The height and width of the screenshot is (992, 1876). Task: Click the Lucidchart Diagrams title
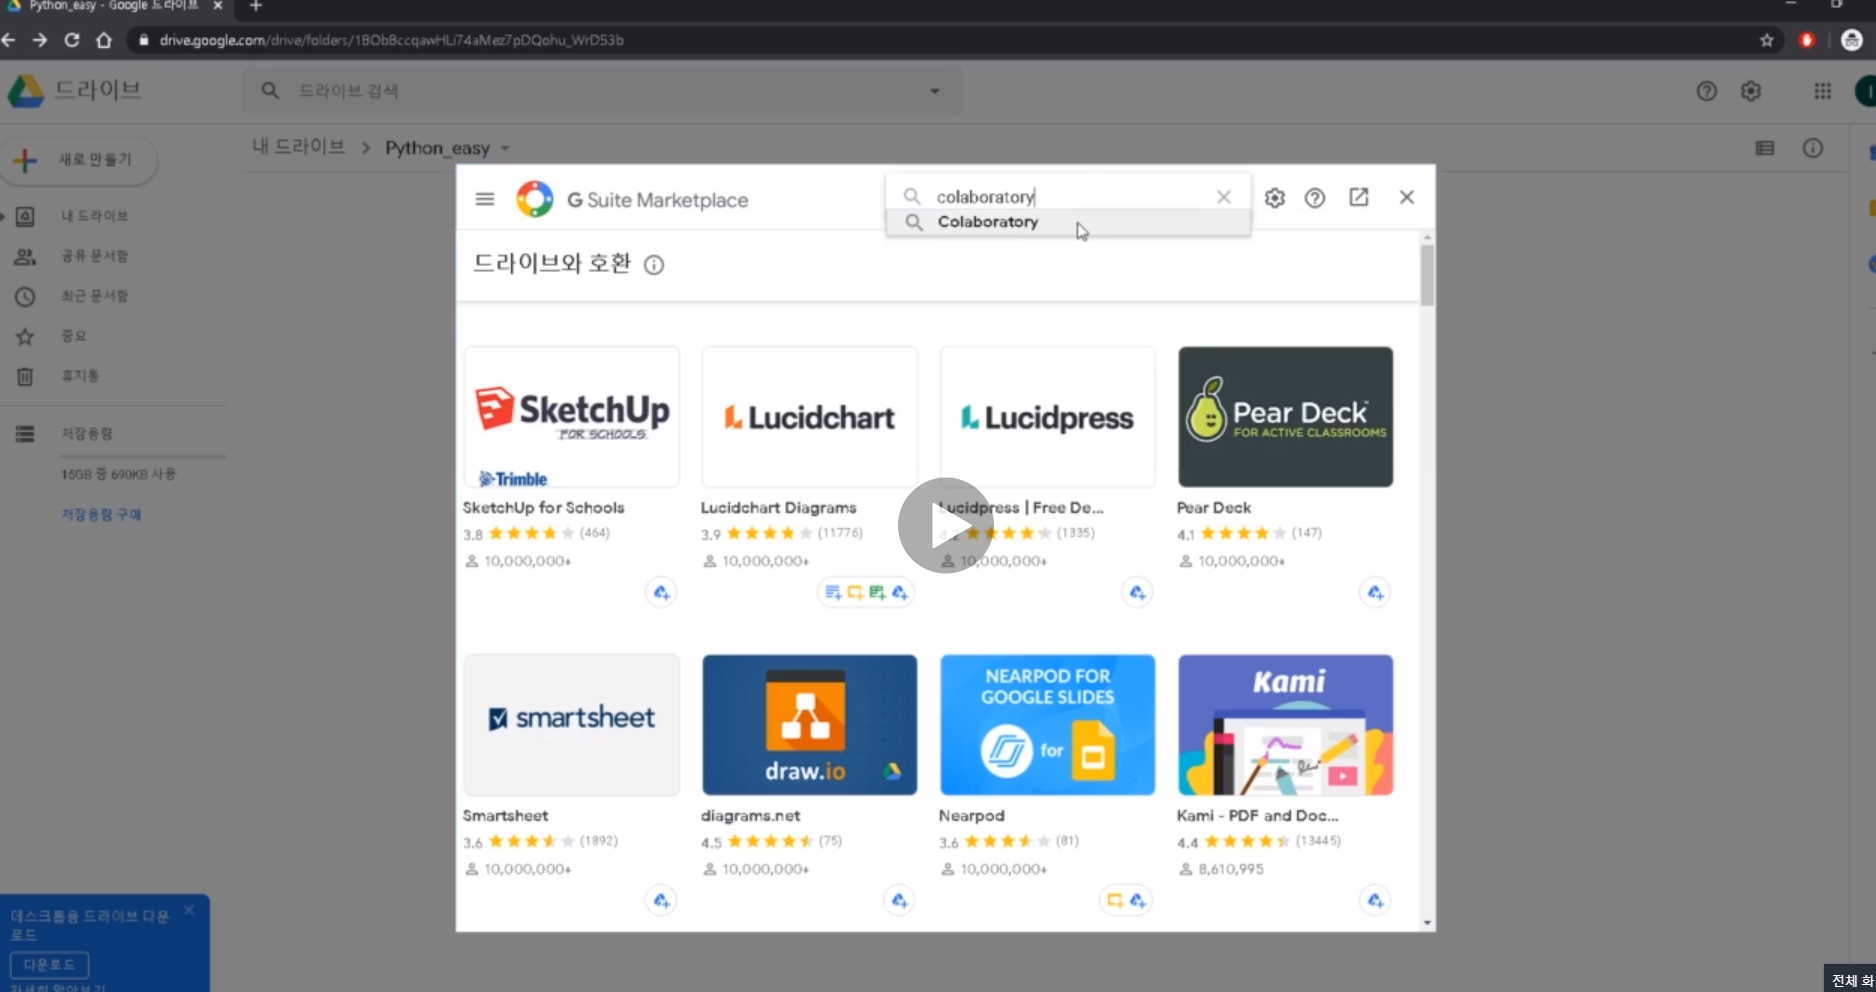click(779, 508)
